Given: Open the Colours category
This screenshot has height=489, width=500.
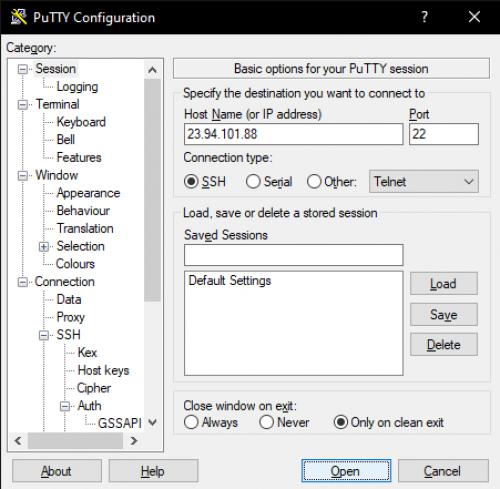Looking at the screenshot, I should [x=75, y=264].
